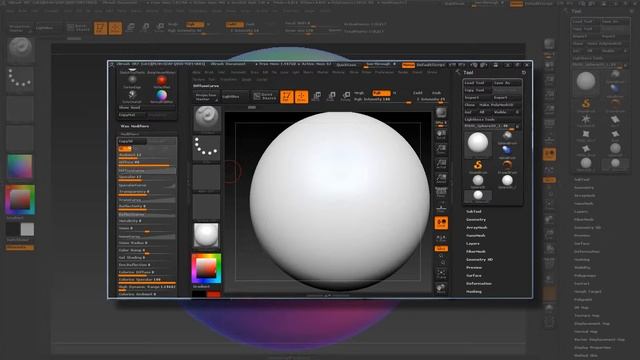Click the large sphere tool thumbnail
The width and height of the screenshot is (640, 360).
click(478, 143)
